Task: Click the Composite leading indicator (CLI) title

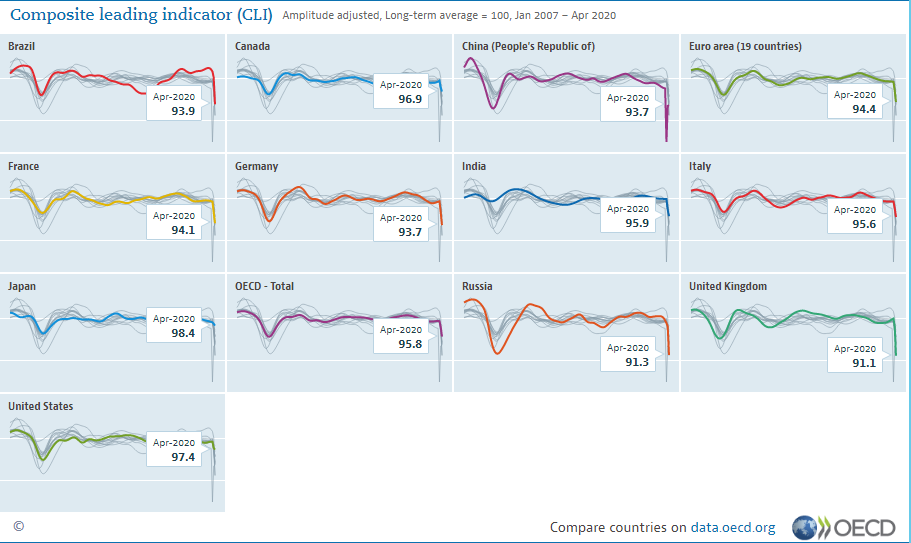Action: [140, 15]
